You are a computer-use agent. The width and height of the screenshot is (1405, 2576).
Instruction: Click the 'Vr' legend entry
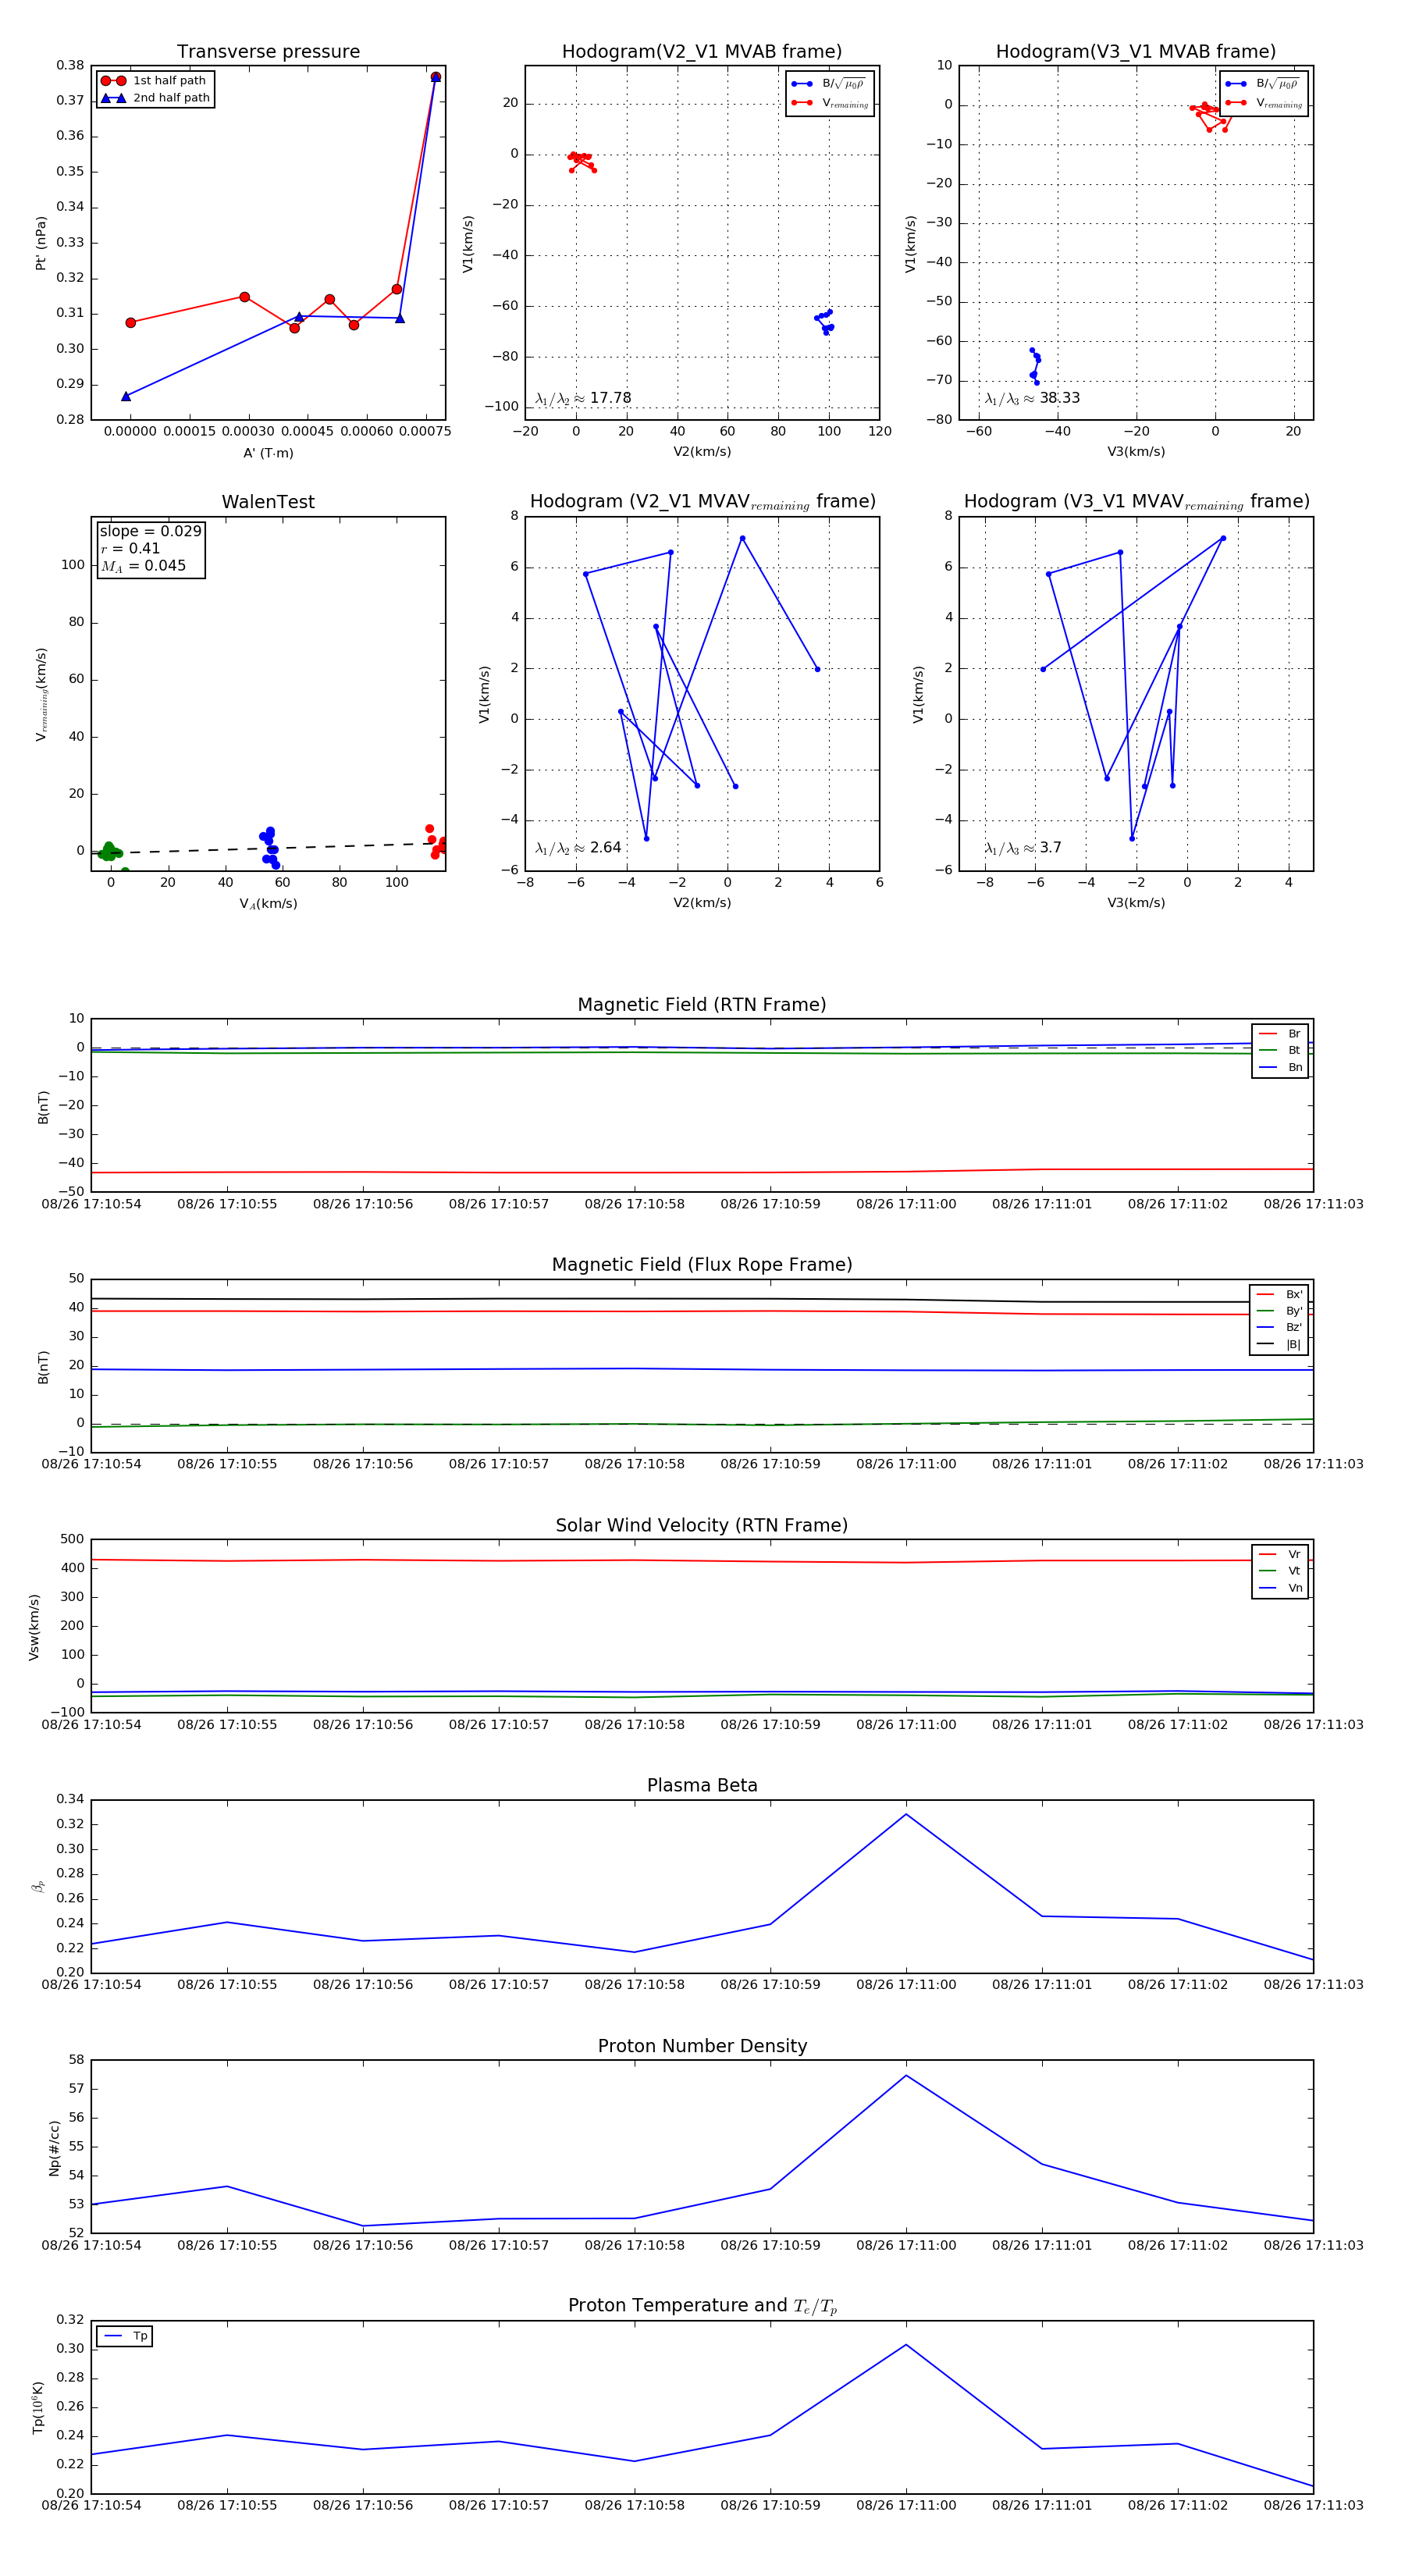(x=1280, y=1554)
